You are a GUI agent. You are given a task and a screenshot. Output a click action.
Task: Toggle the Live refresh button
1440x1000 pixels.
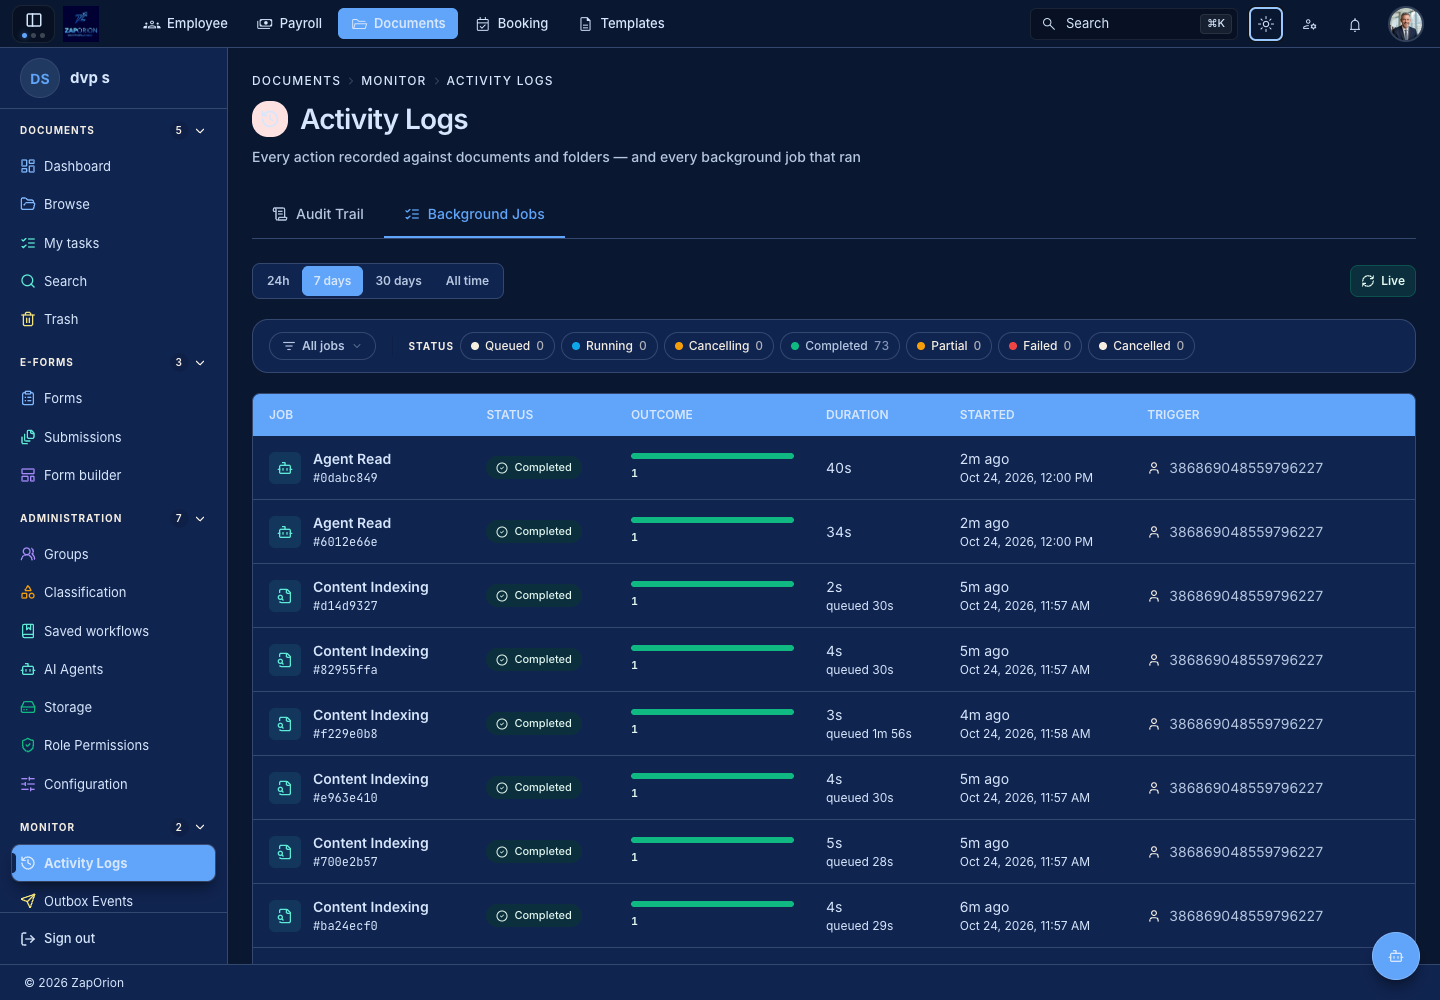[1383, 281]
